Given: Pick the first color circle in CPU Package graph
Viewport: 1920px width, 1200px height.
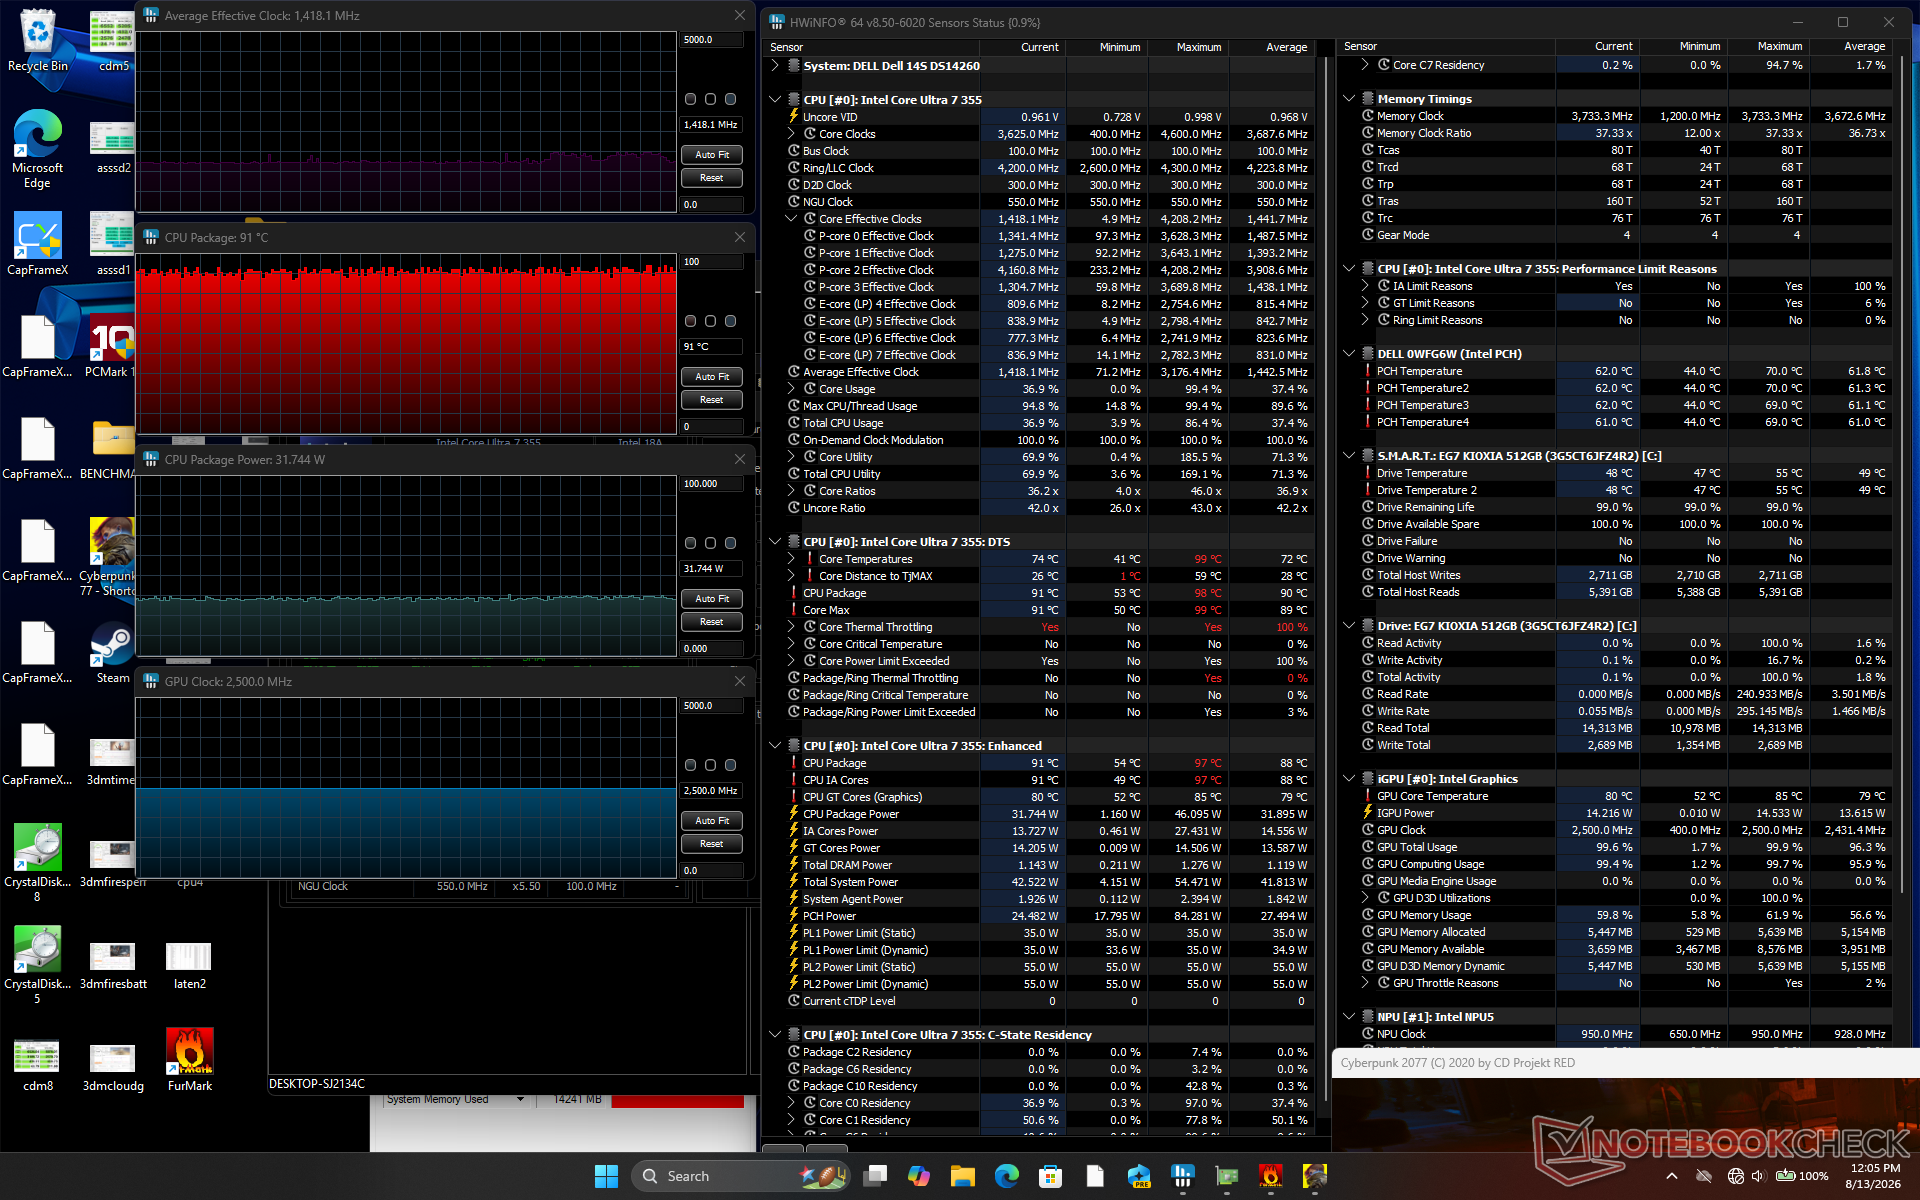Looking at the screenshot, I should (690, 321).
